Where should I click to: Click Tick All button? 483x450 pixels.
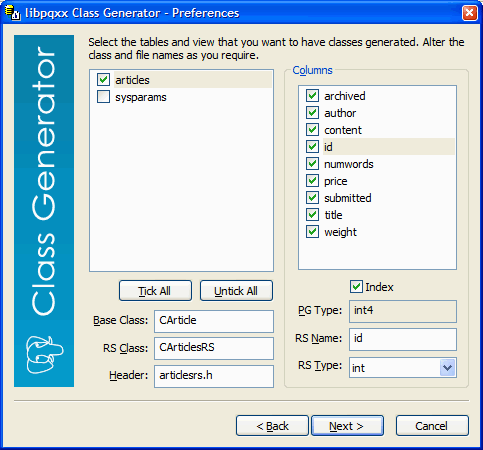click(x=155, y=291)
